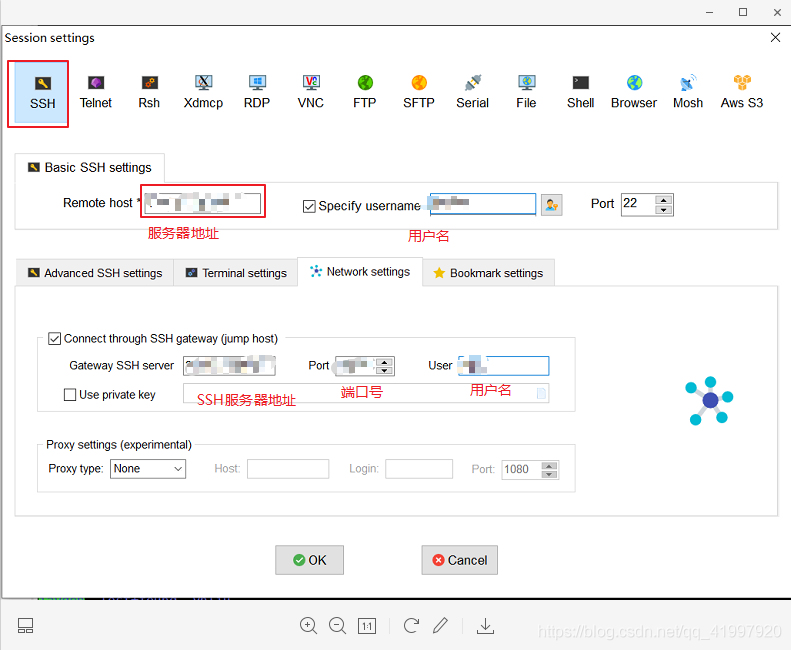Select the RDP session type
Viewport: 791px width, 650px height.
pyautogui.click(x=257, y=93)
